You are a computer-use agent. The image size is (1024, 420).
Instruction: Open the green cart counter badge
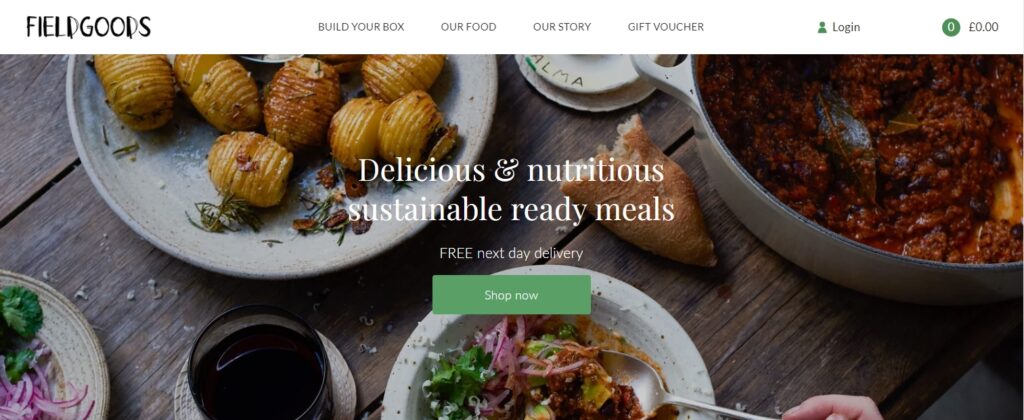951,27
